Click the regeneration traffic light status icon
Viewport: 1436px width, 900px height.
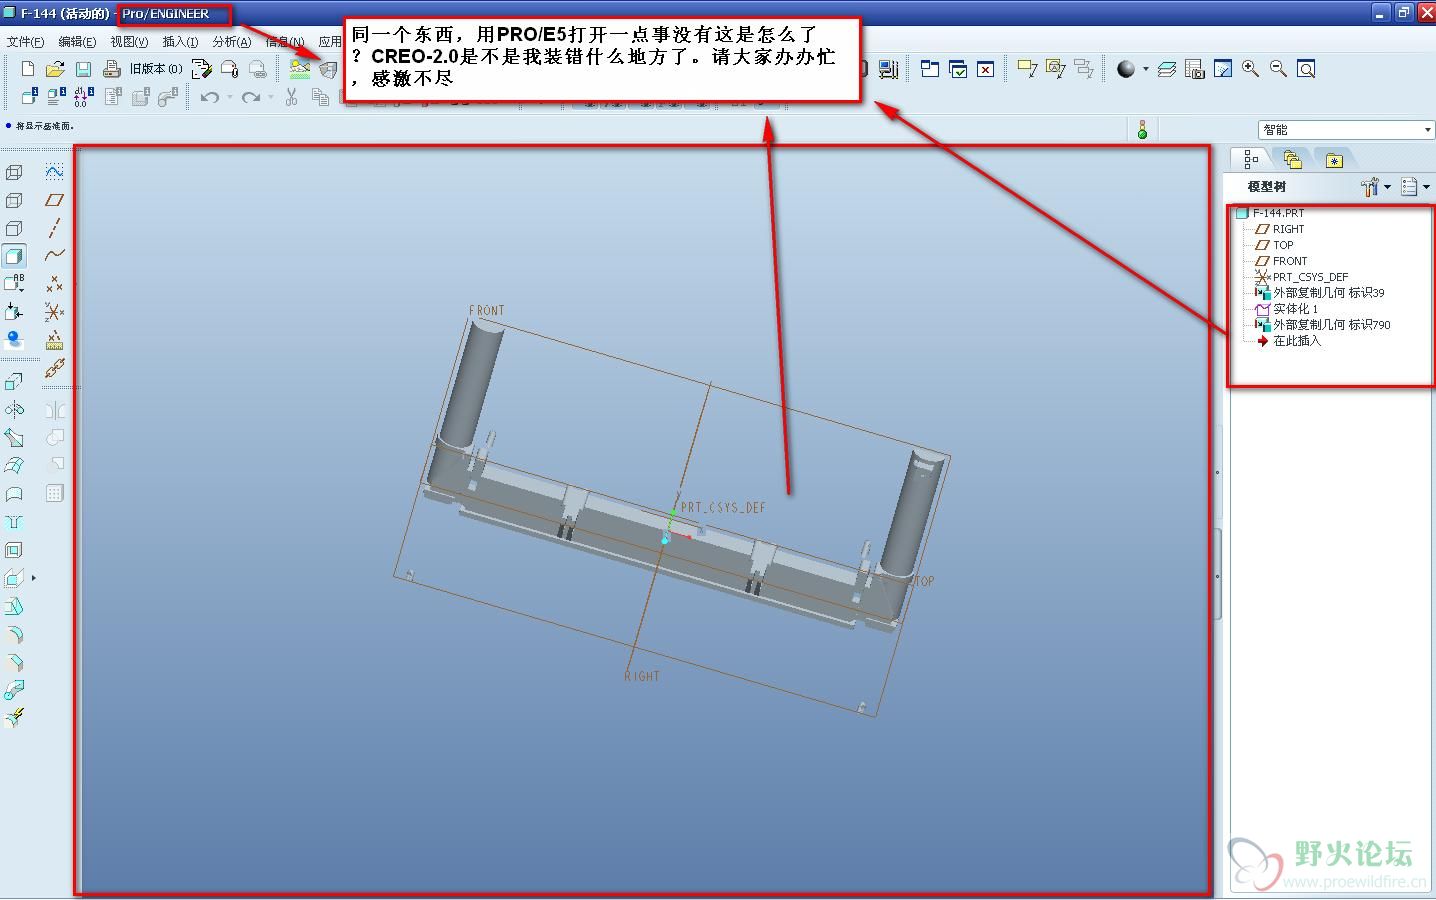tap(1142, 130)
